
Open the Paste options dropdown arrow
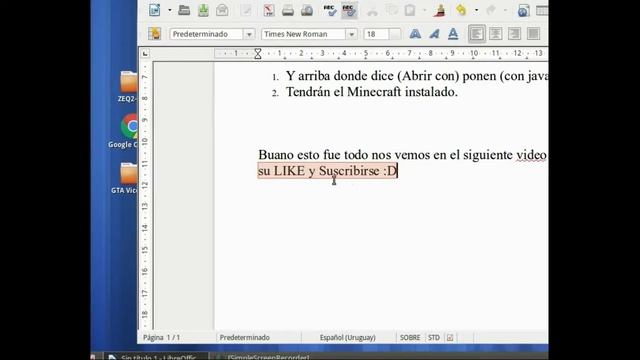424,10
